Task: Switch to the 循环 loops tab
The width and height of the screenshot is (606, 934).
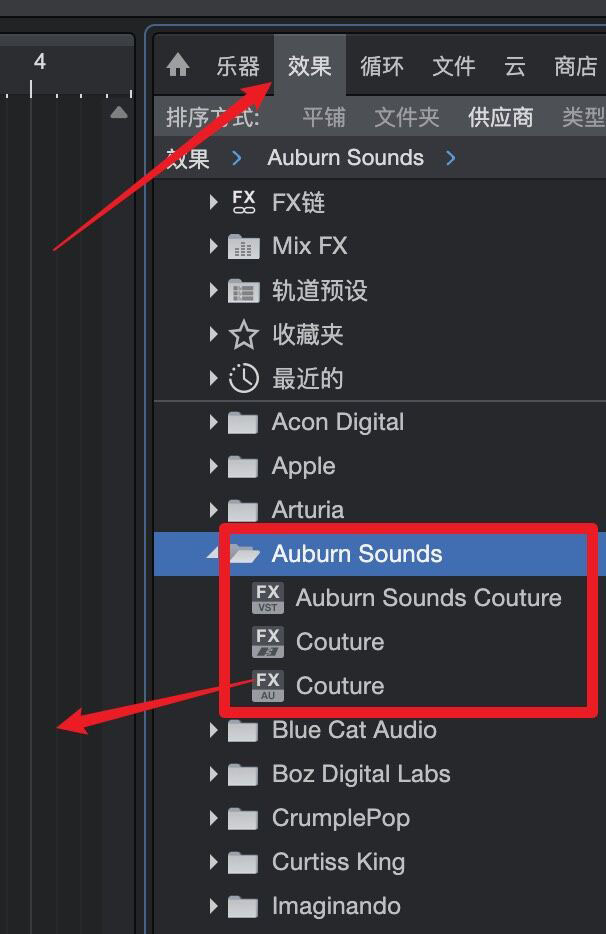Action: [382, 66]
